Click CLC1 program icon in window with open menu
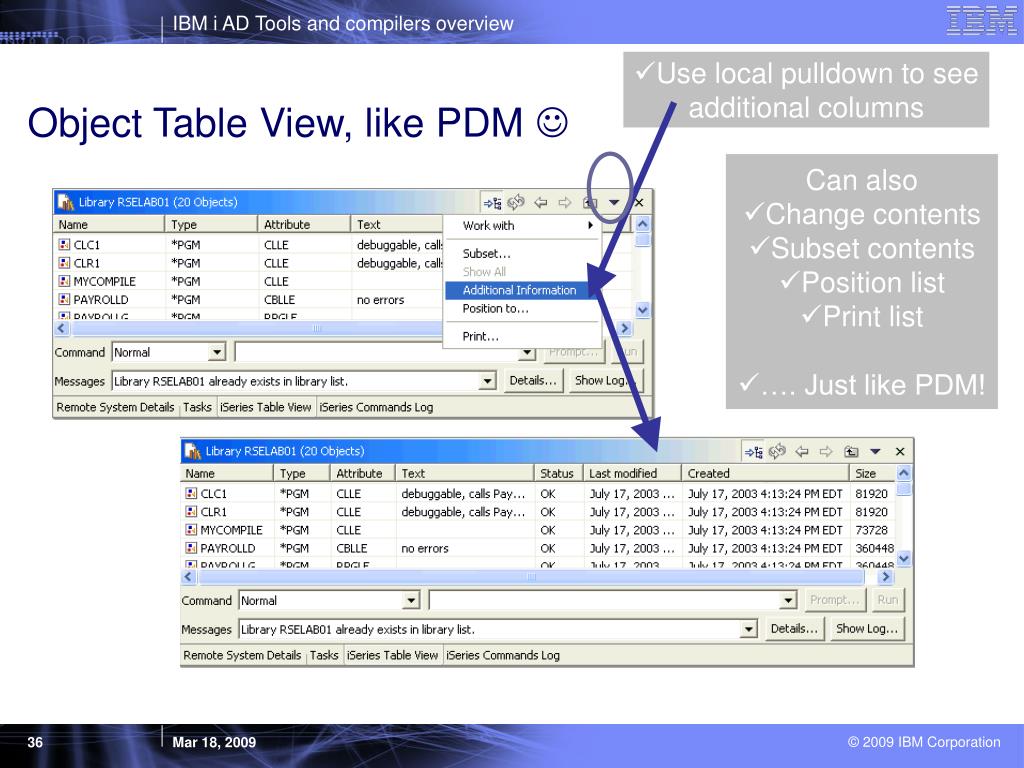This screenshot has height=768, width=1024. [64, 245]
